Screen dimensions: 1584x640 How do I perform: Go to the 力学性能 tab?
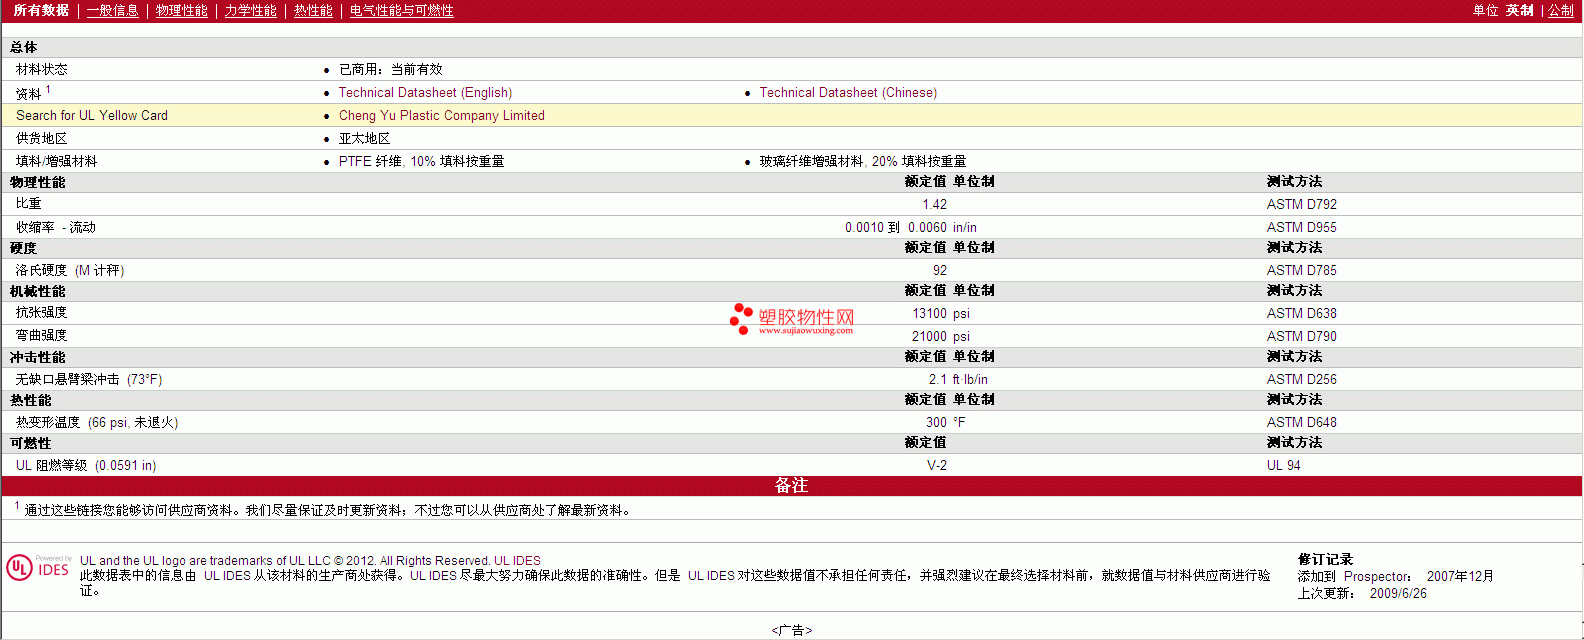pyautogui.click(x=250, y=10)
